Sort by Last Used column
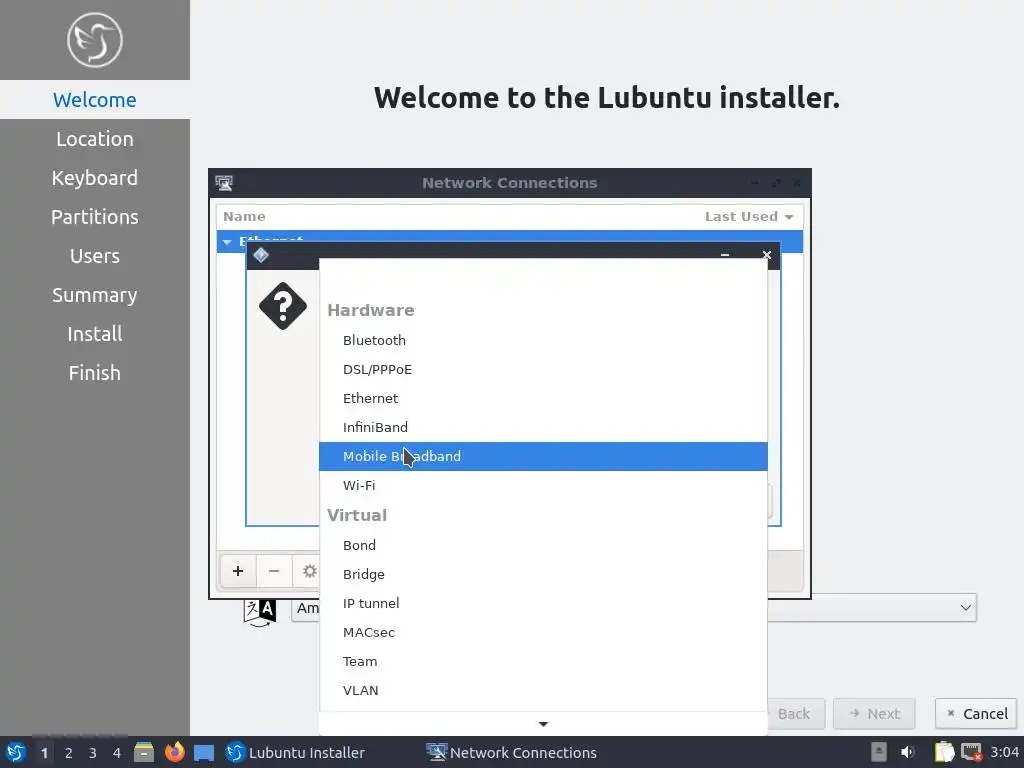 tap(748, 217)
